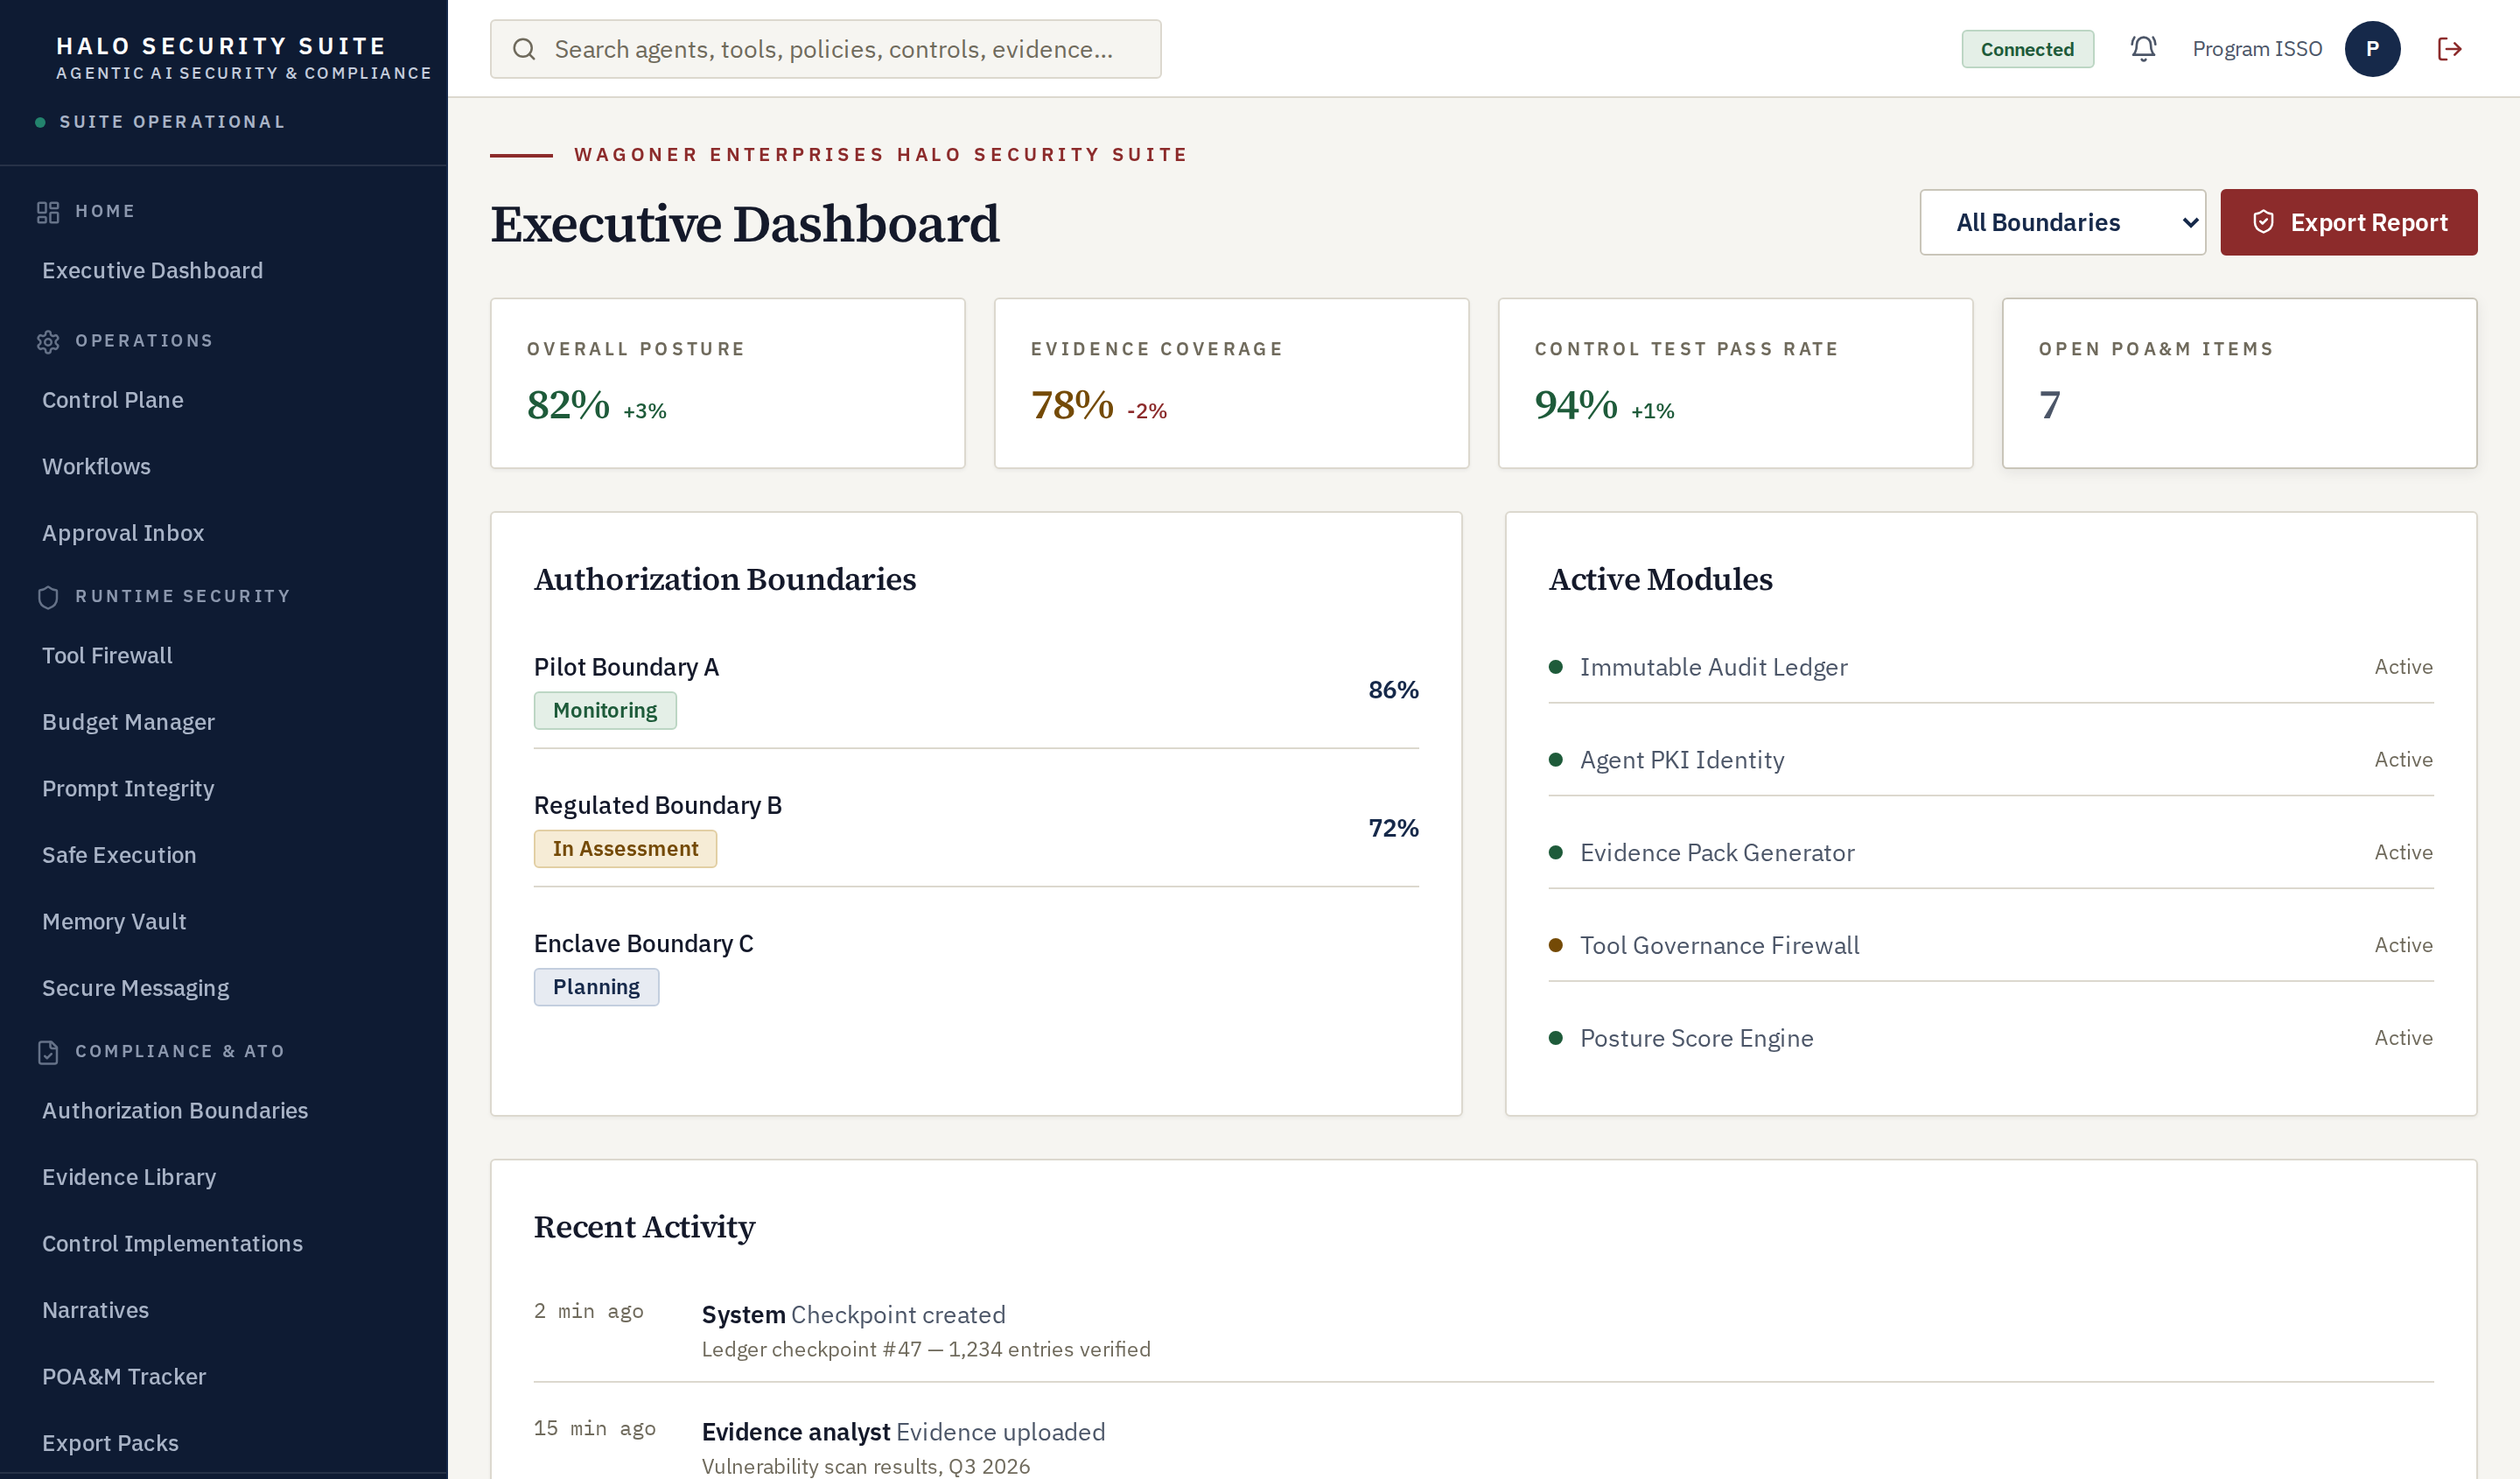Open Control Implementations

[x=172, y=1243]
